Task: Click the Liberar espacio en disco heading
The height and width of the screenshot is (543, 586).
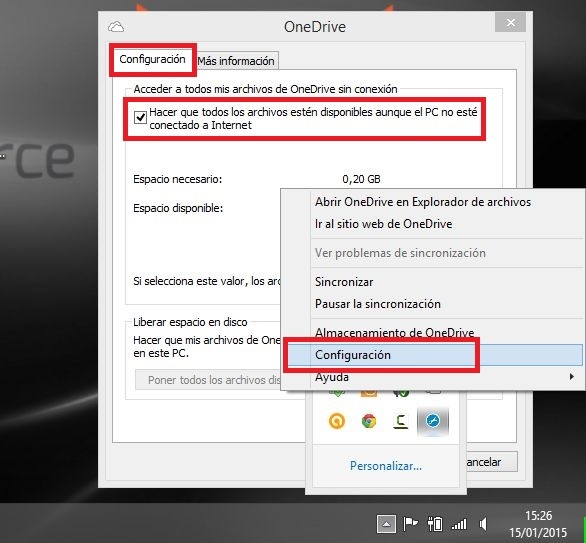Action: point(190,322)
